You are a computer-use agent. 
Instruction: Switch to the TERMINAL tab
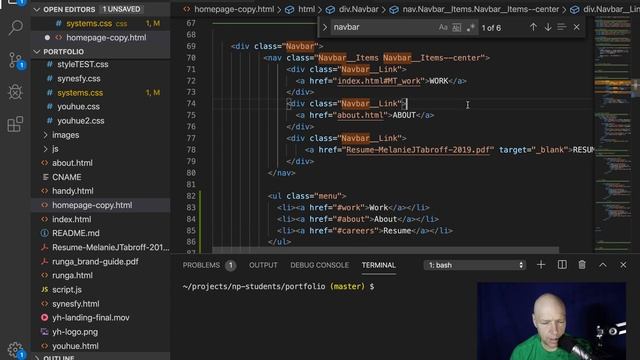[x=378, y=265]
